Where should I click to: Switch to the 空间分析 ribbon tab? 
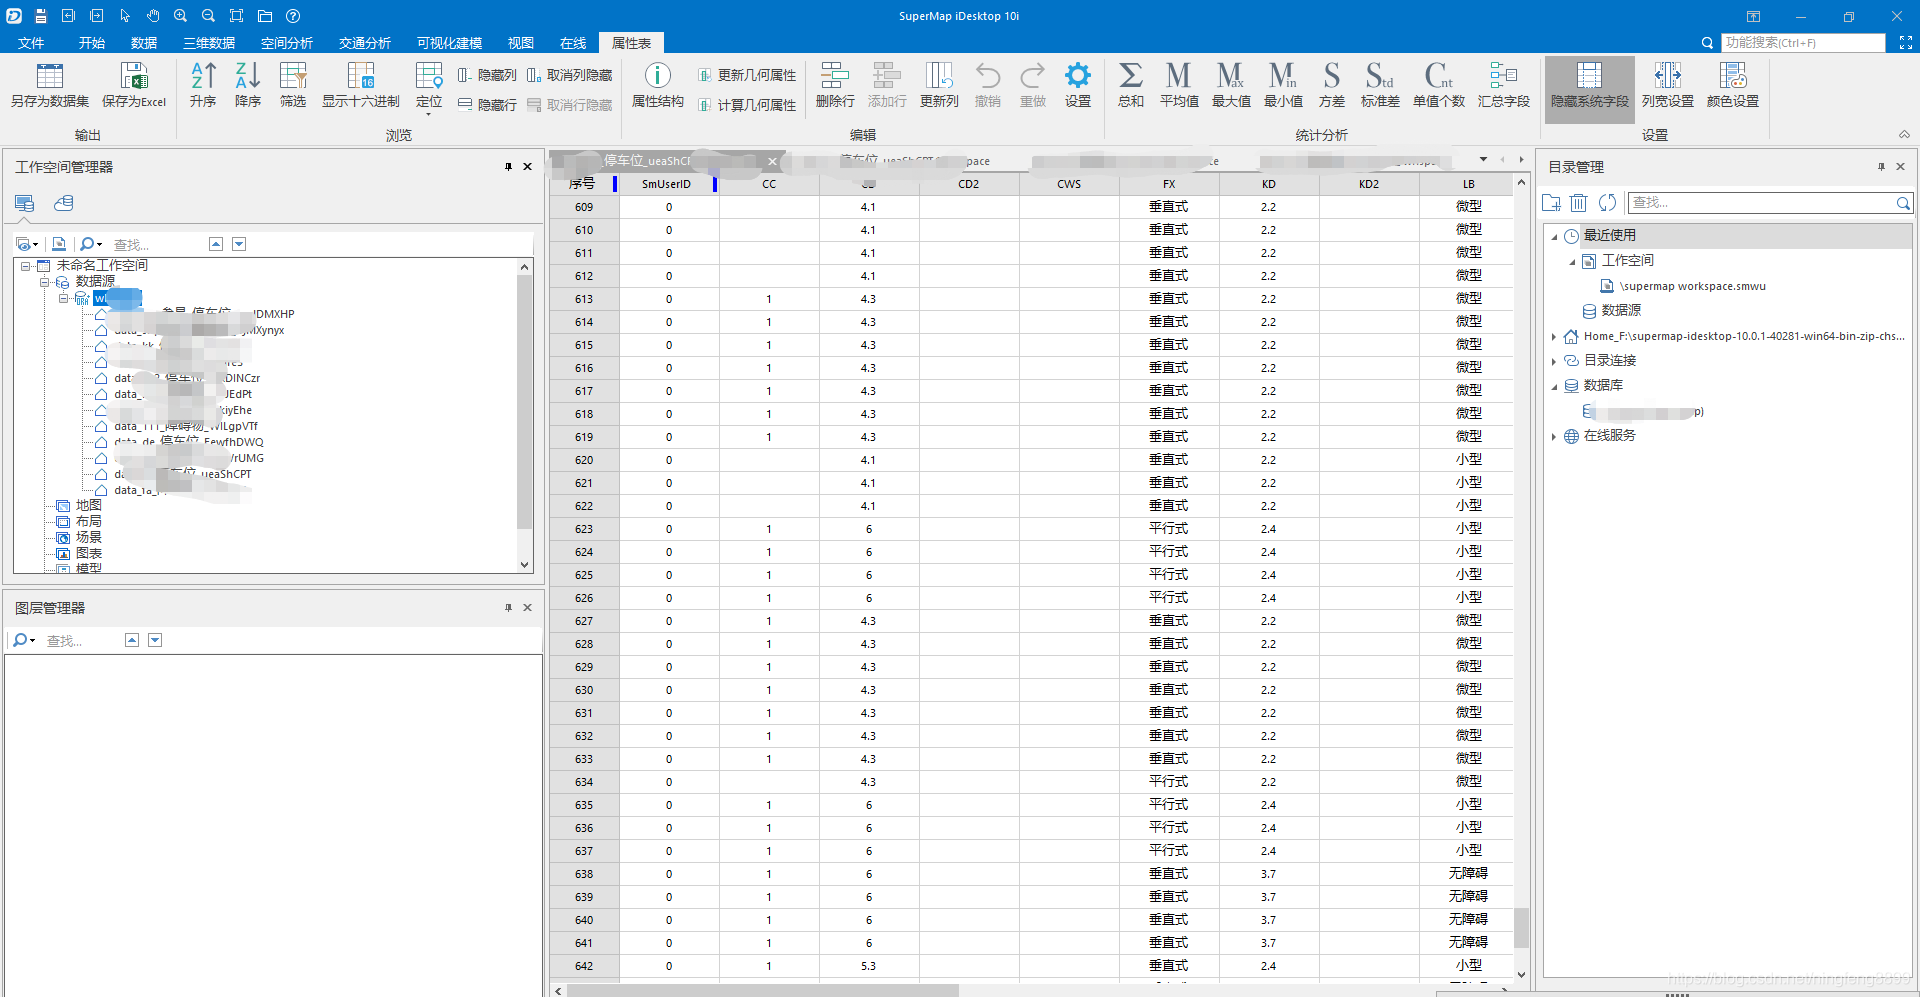[286, 42]
